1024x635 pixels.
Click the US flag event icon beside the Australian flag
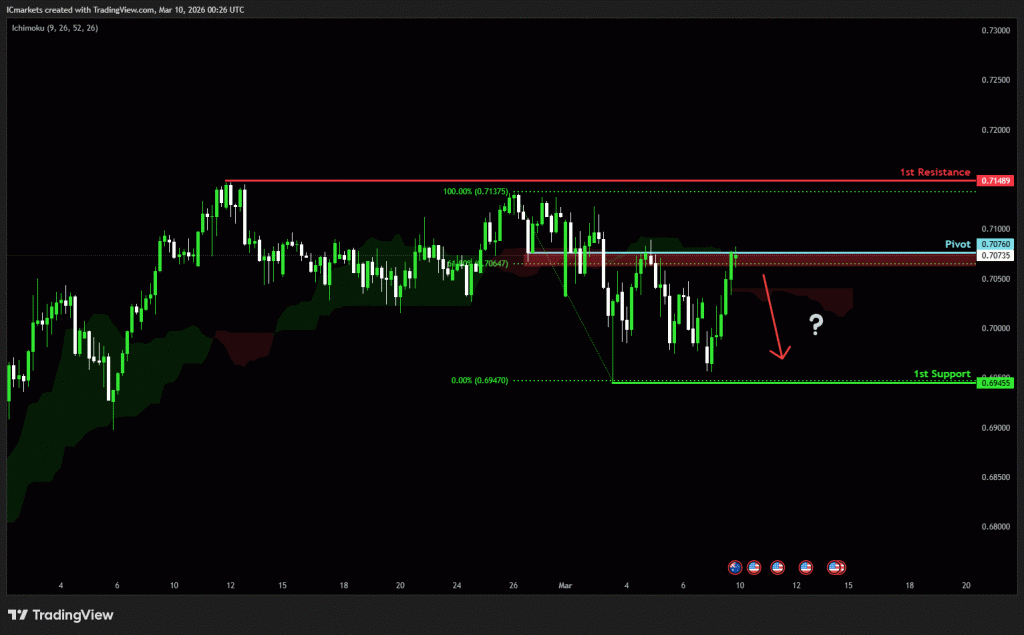click(754, 567)
